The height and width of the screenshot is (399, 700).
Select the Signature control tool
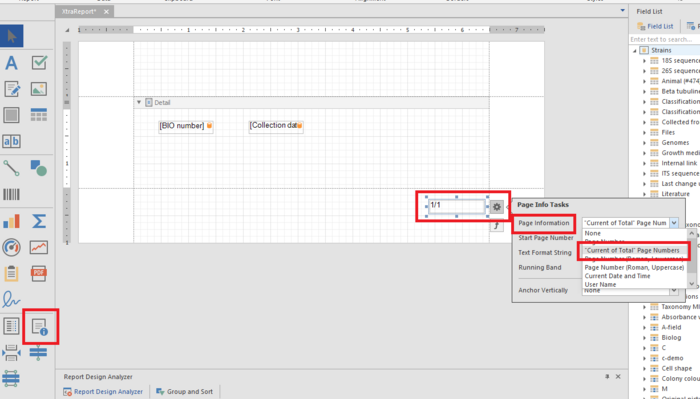(x=11, y=299)
